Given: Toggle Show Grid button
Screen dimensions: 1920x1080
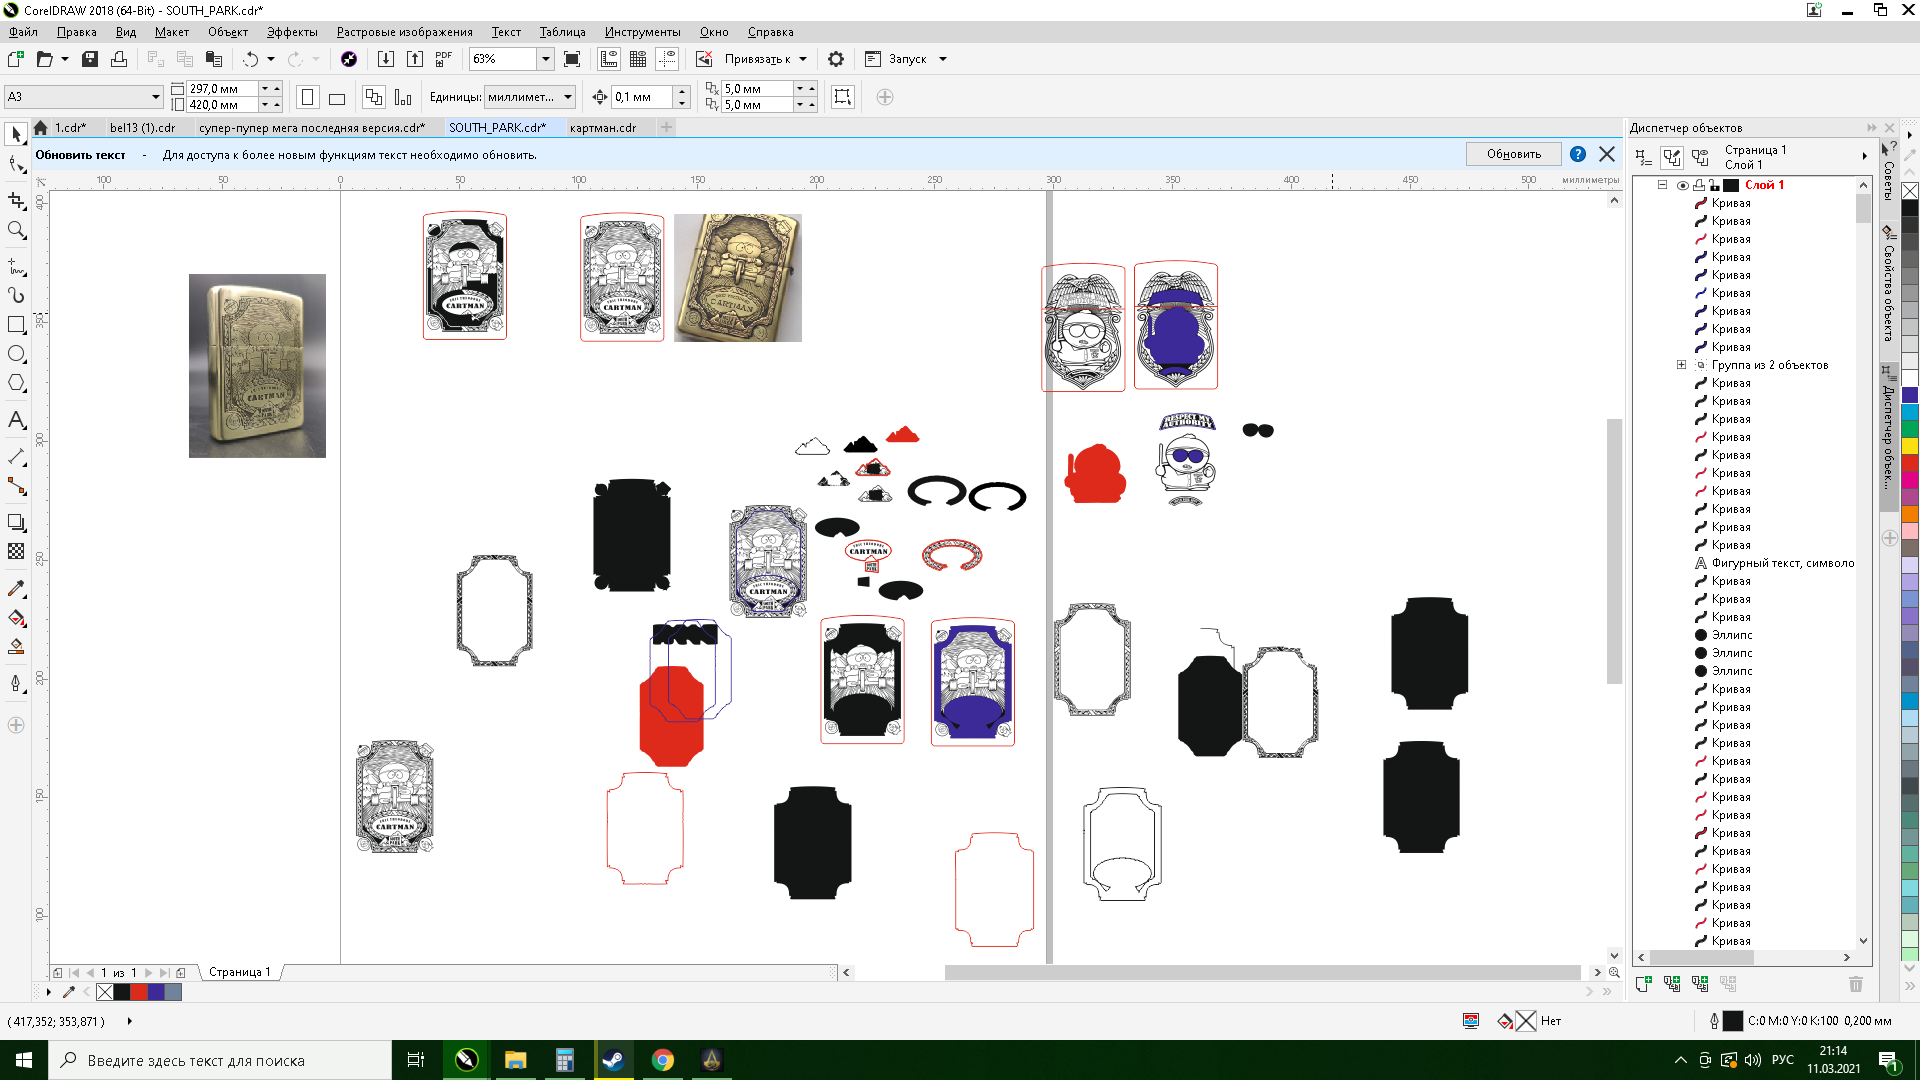Looking at the screenshot, I should click(x=638, y=59).
